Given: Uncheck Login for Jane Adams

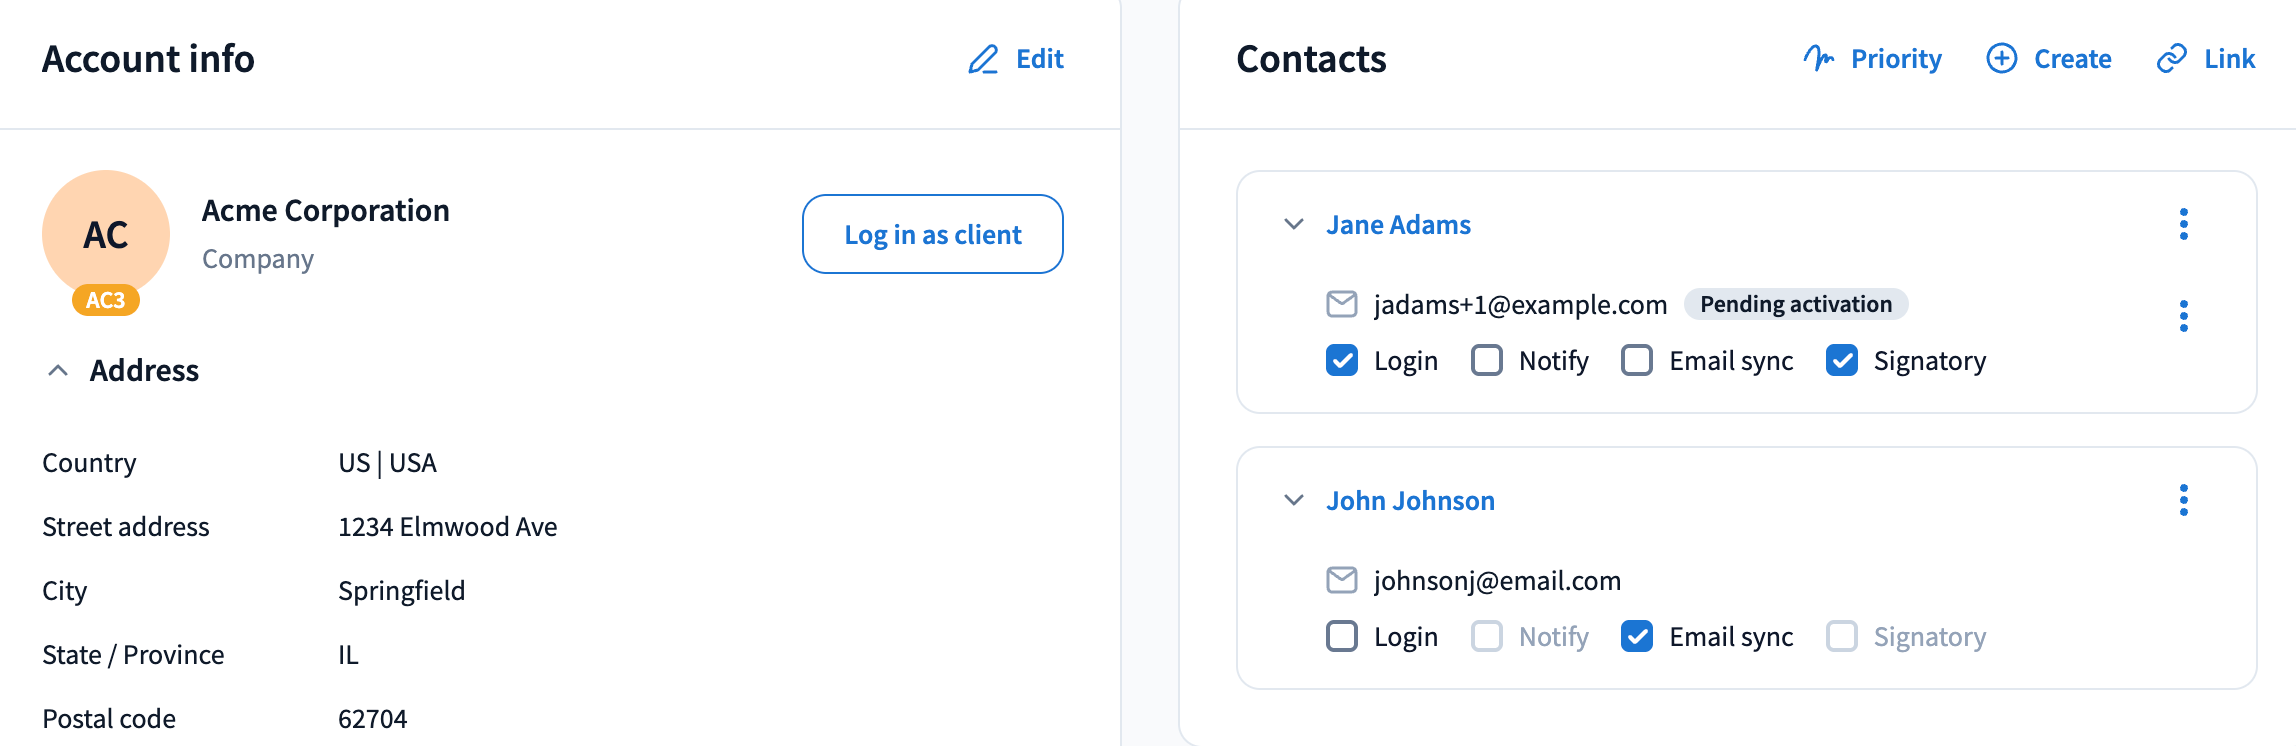Looking at the screenshot, I should (x=1341, y=360).
